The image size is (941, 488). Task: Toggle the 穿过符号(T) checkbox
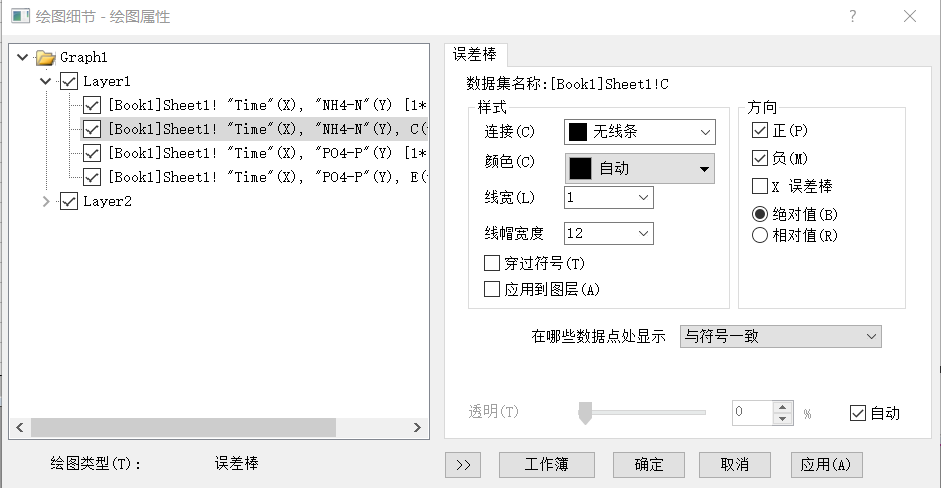coord(492,263)
